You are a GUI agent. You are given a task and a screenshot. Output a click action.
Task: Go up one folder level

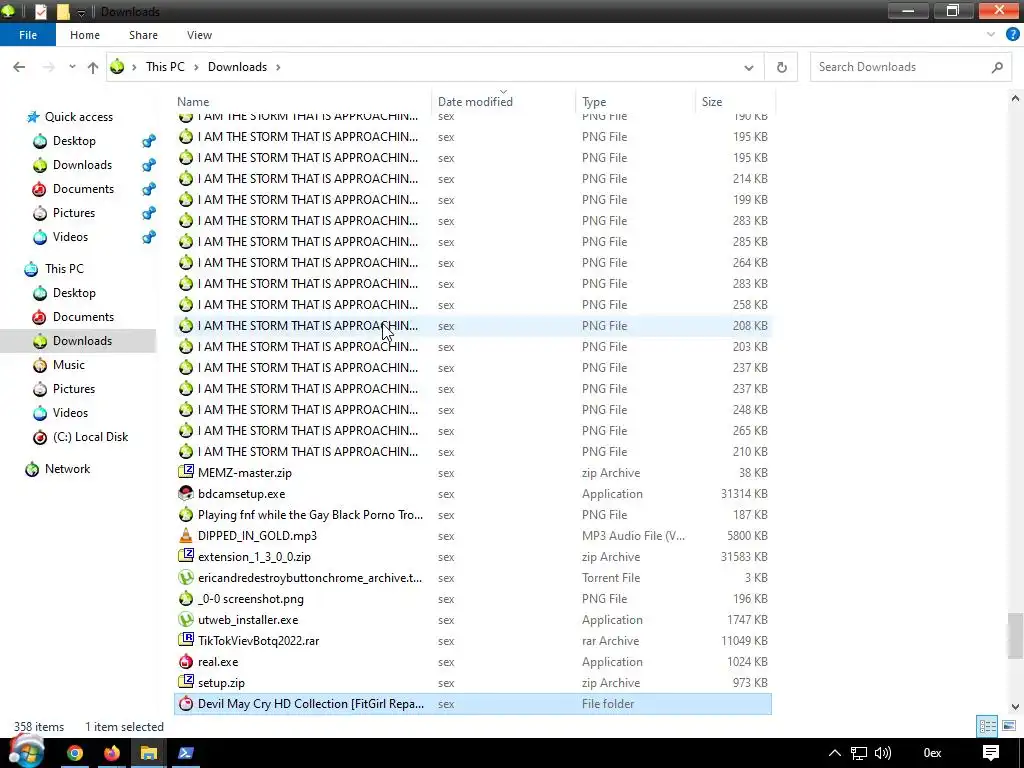(x=93, y=67)
